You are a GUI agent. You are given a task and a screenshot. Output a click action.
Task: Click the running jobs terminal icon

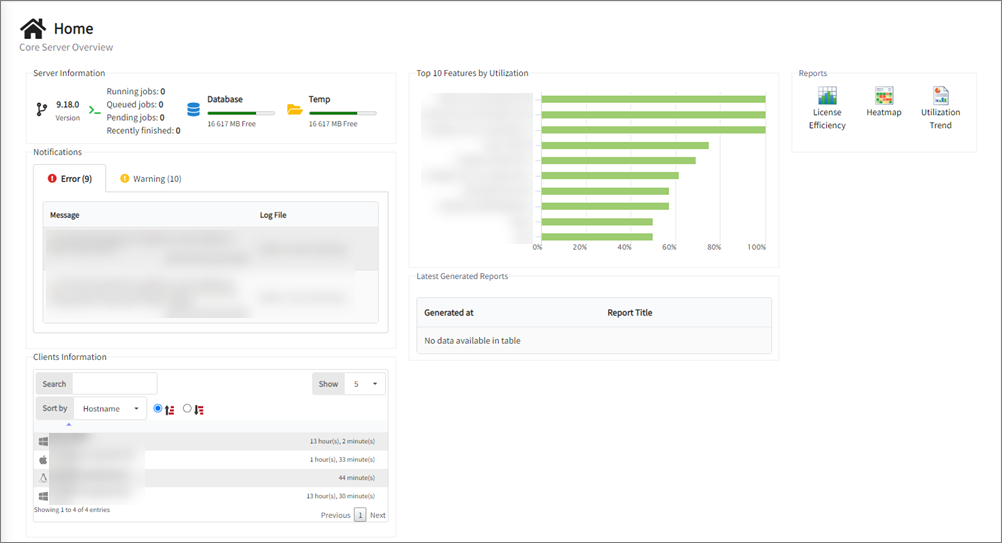pos(94,110)
